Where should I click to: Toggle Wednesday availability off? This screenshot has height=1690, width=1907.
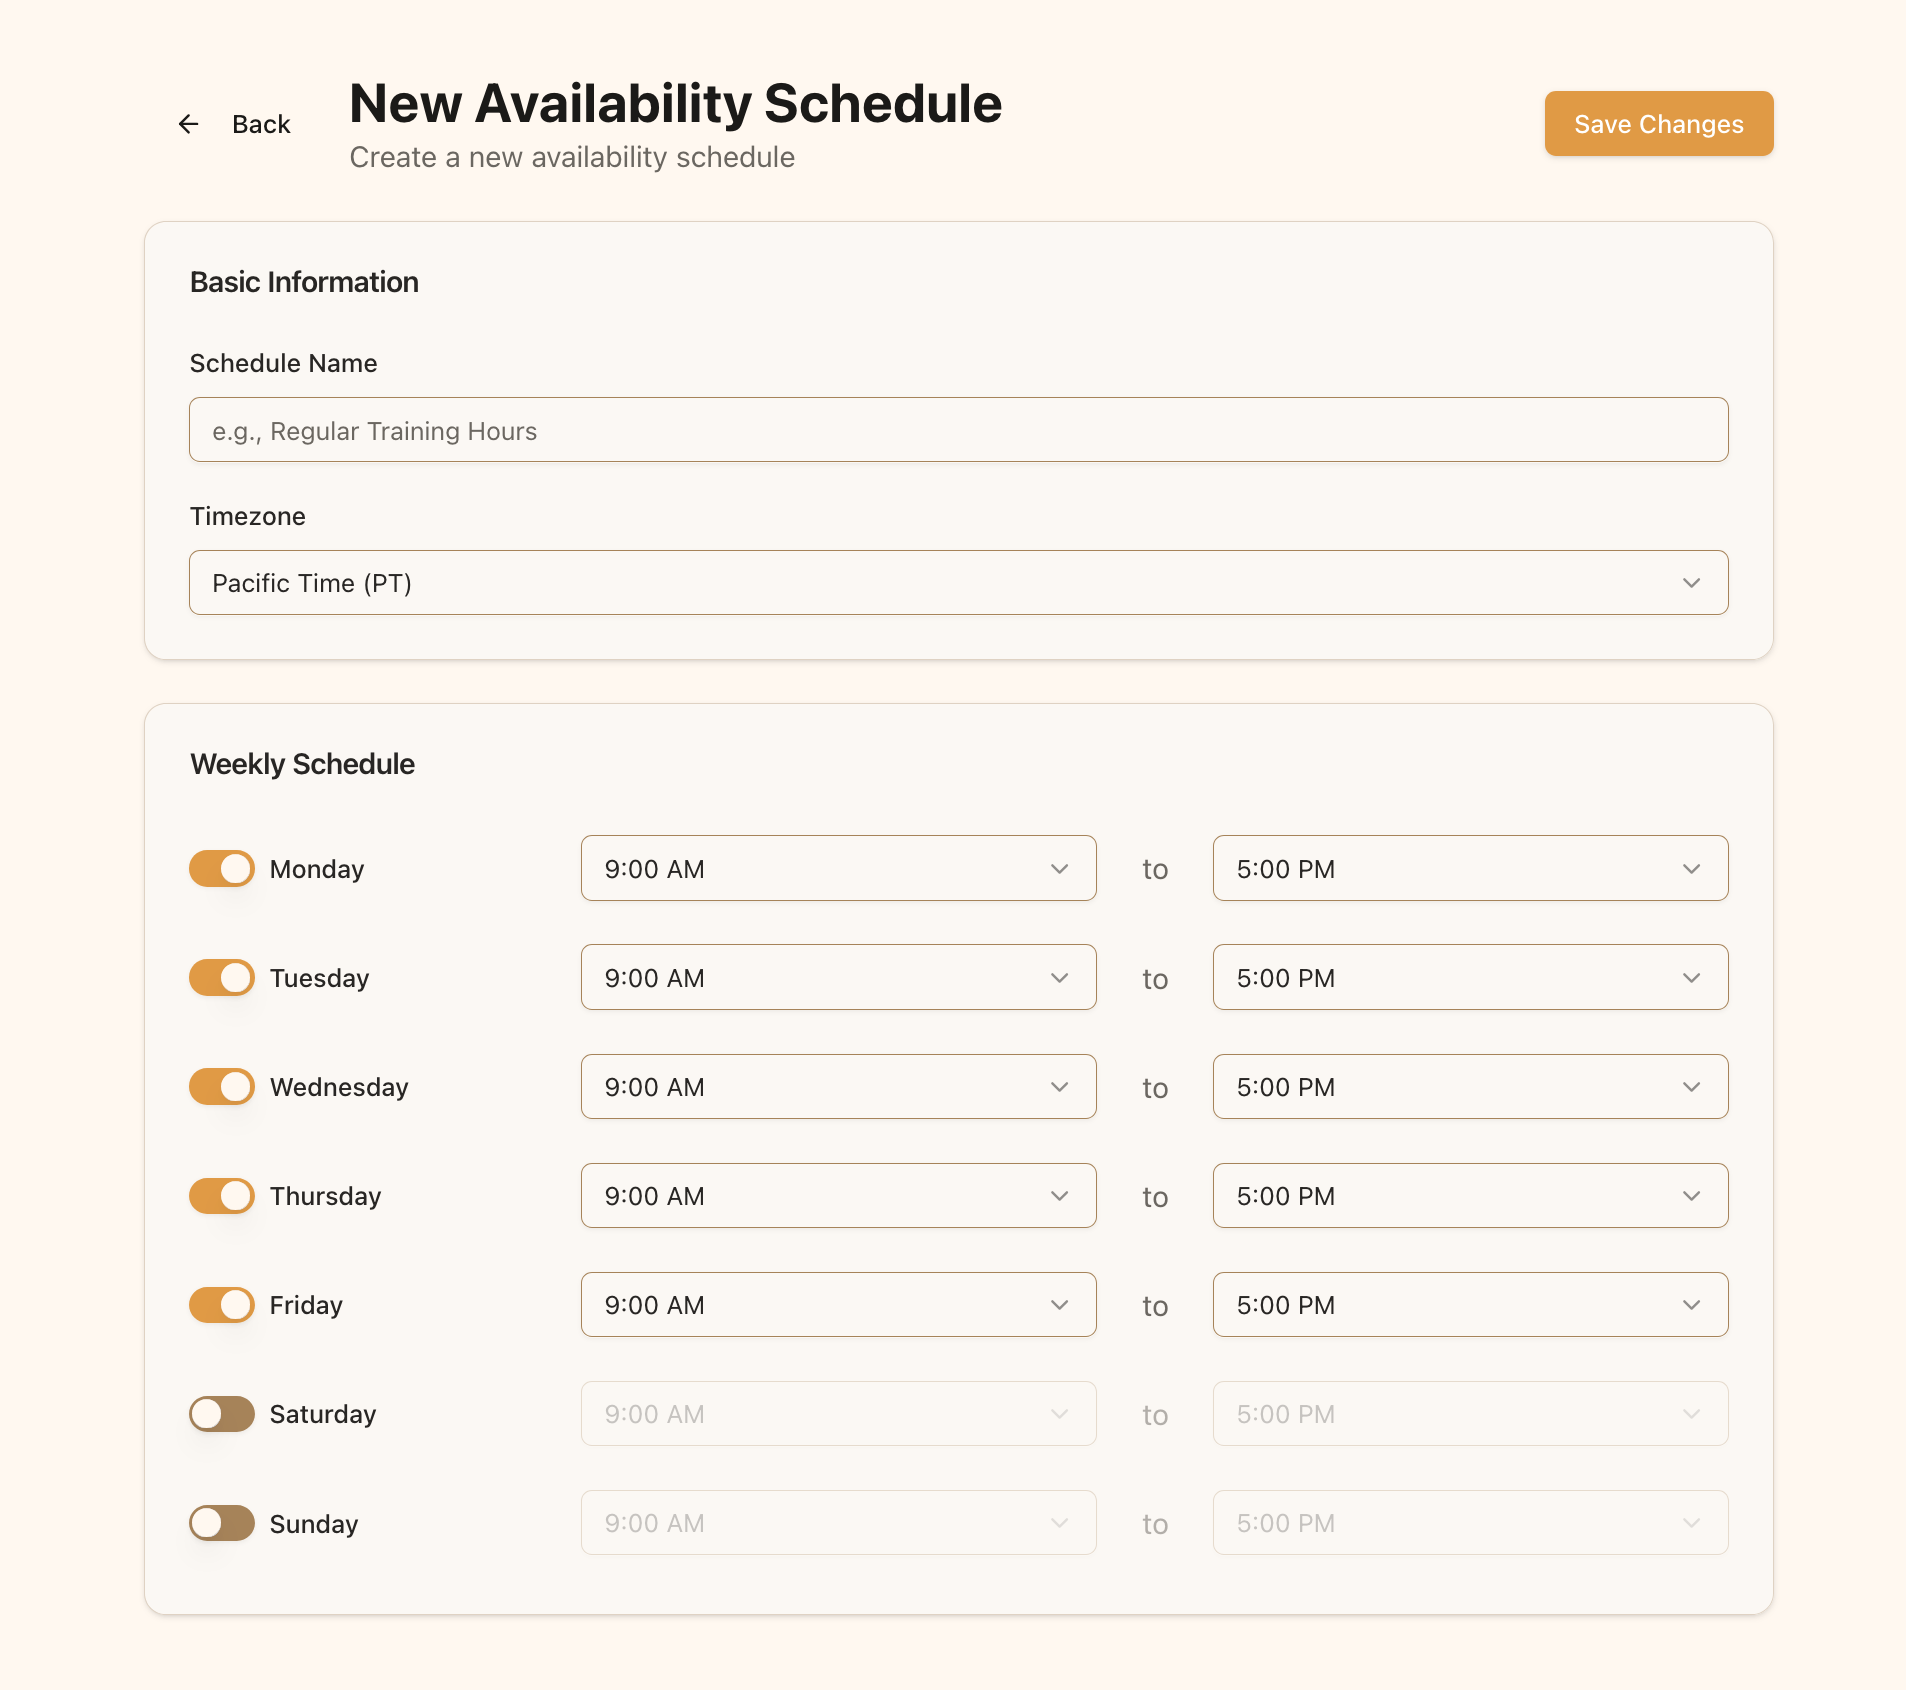tap(221, 1086)
